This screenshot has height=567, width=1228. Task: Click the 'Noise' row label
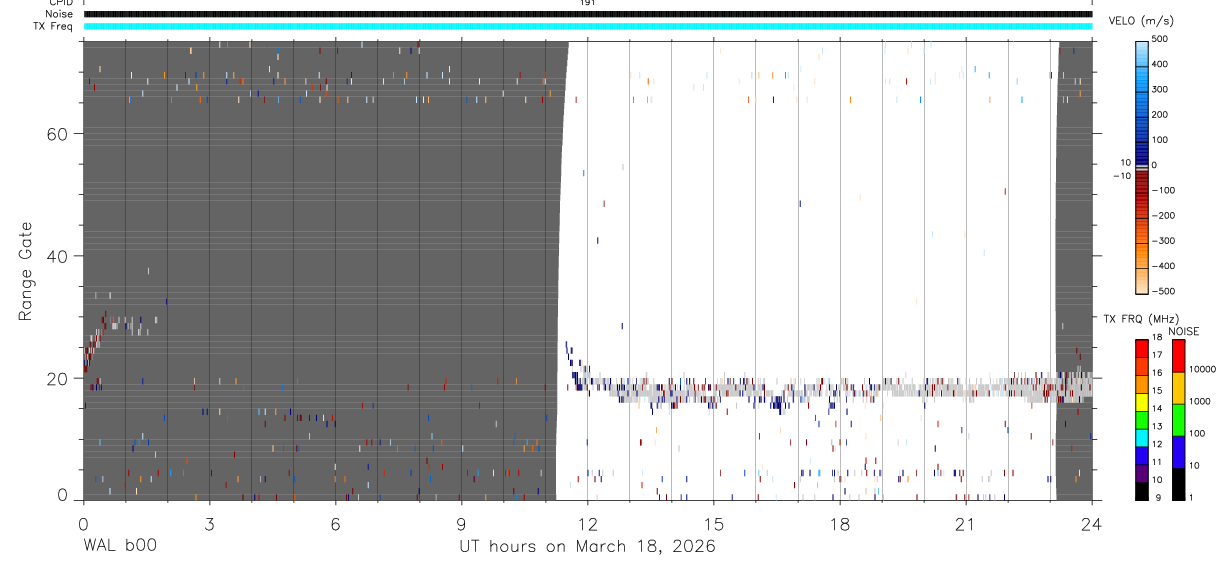pos(59,14)
